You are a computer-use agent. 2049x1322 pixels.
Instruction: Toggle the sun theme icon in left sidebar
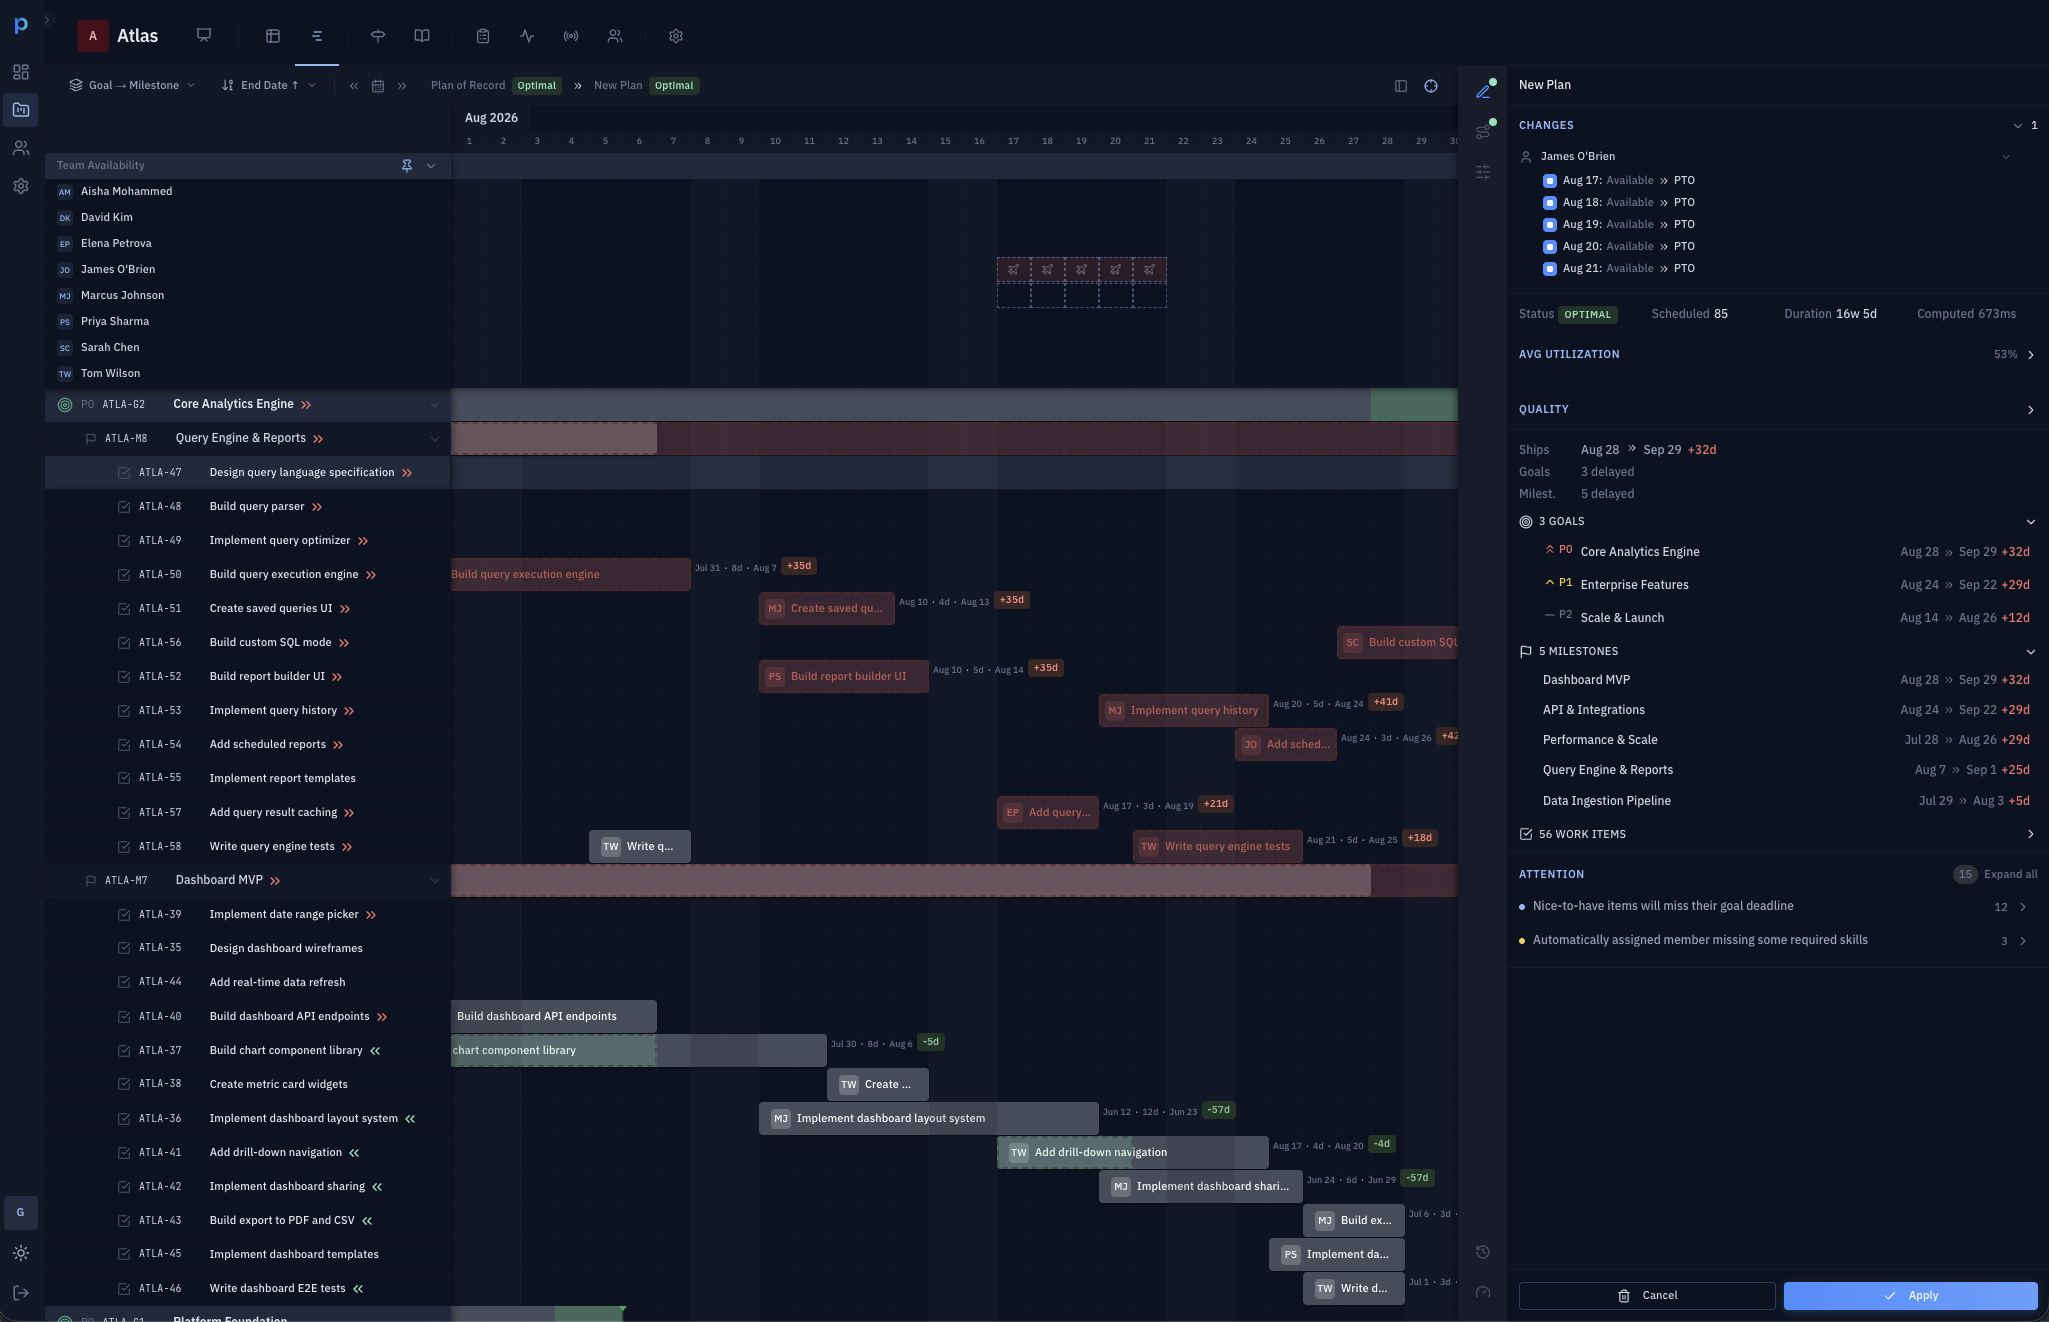21,1253
